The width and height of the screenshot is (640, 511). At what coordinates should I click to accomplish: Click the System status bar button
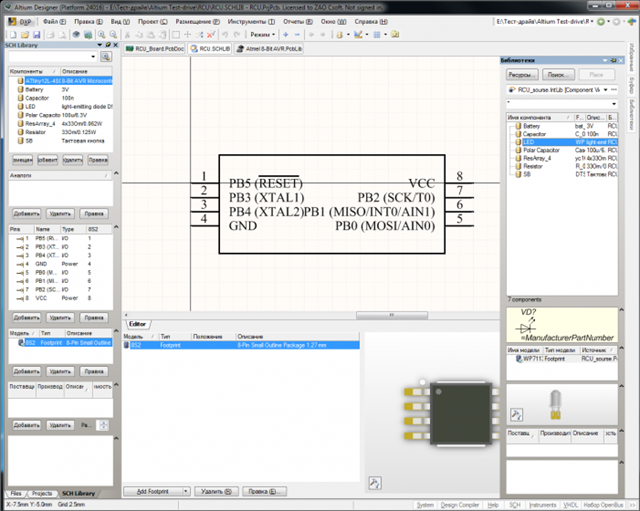[425, 505]
